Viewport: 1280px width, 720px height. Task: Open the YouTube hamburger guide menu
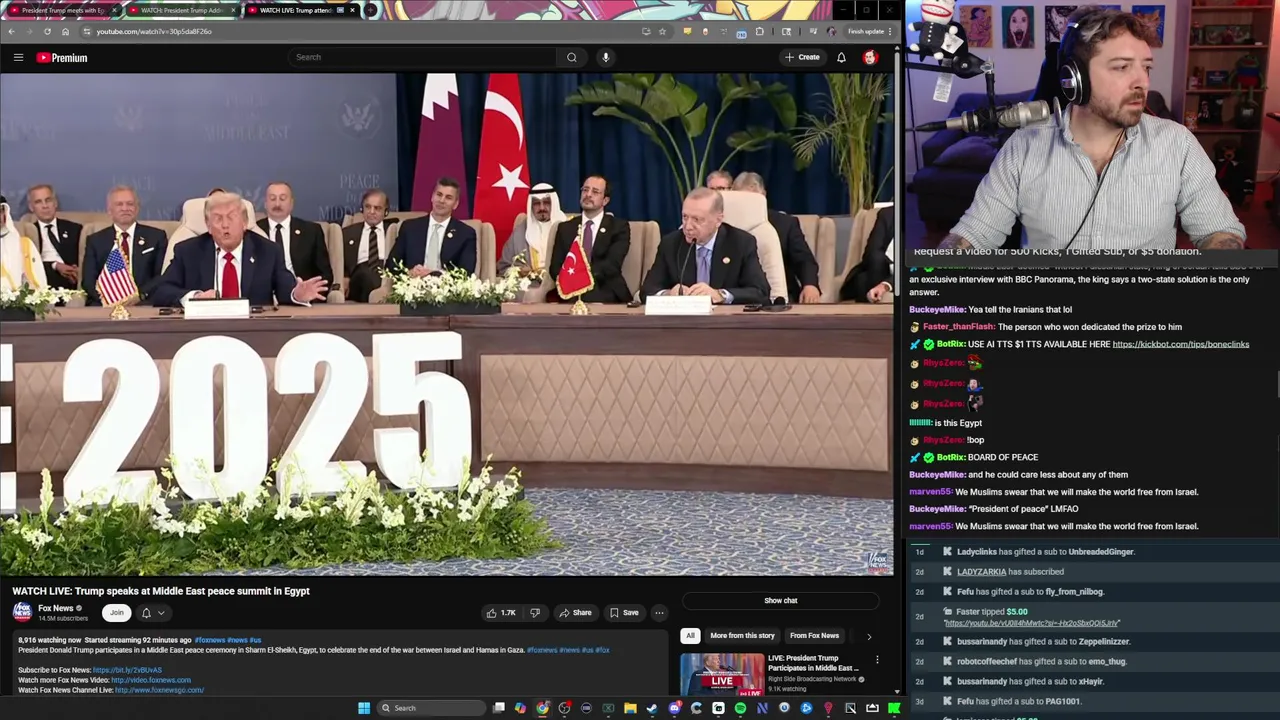tap(18, 57)
